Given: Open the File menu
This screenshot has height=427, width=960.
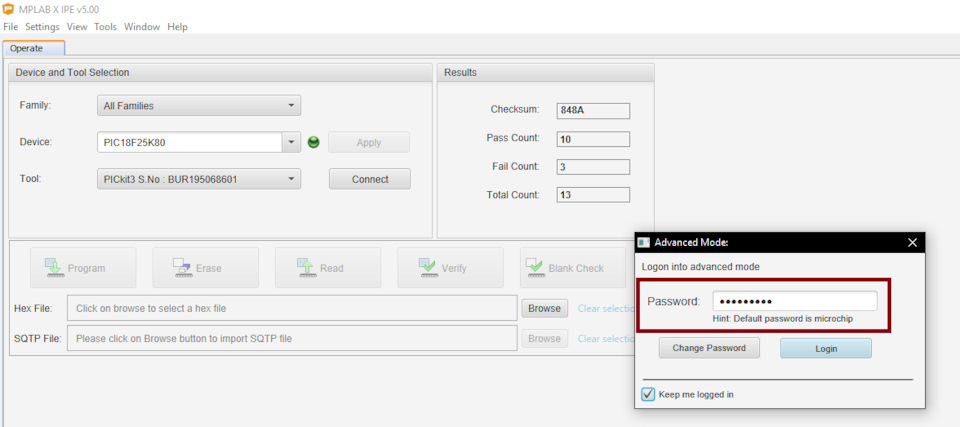Looking at the screenshot, I should [x=10, y=27].
